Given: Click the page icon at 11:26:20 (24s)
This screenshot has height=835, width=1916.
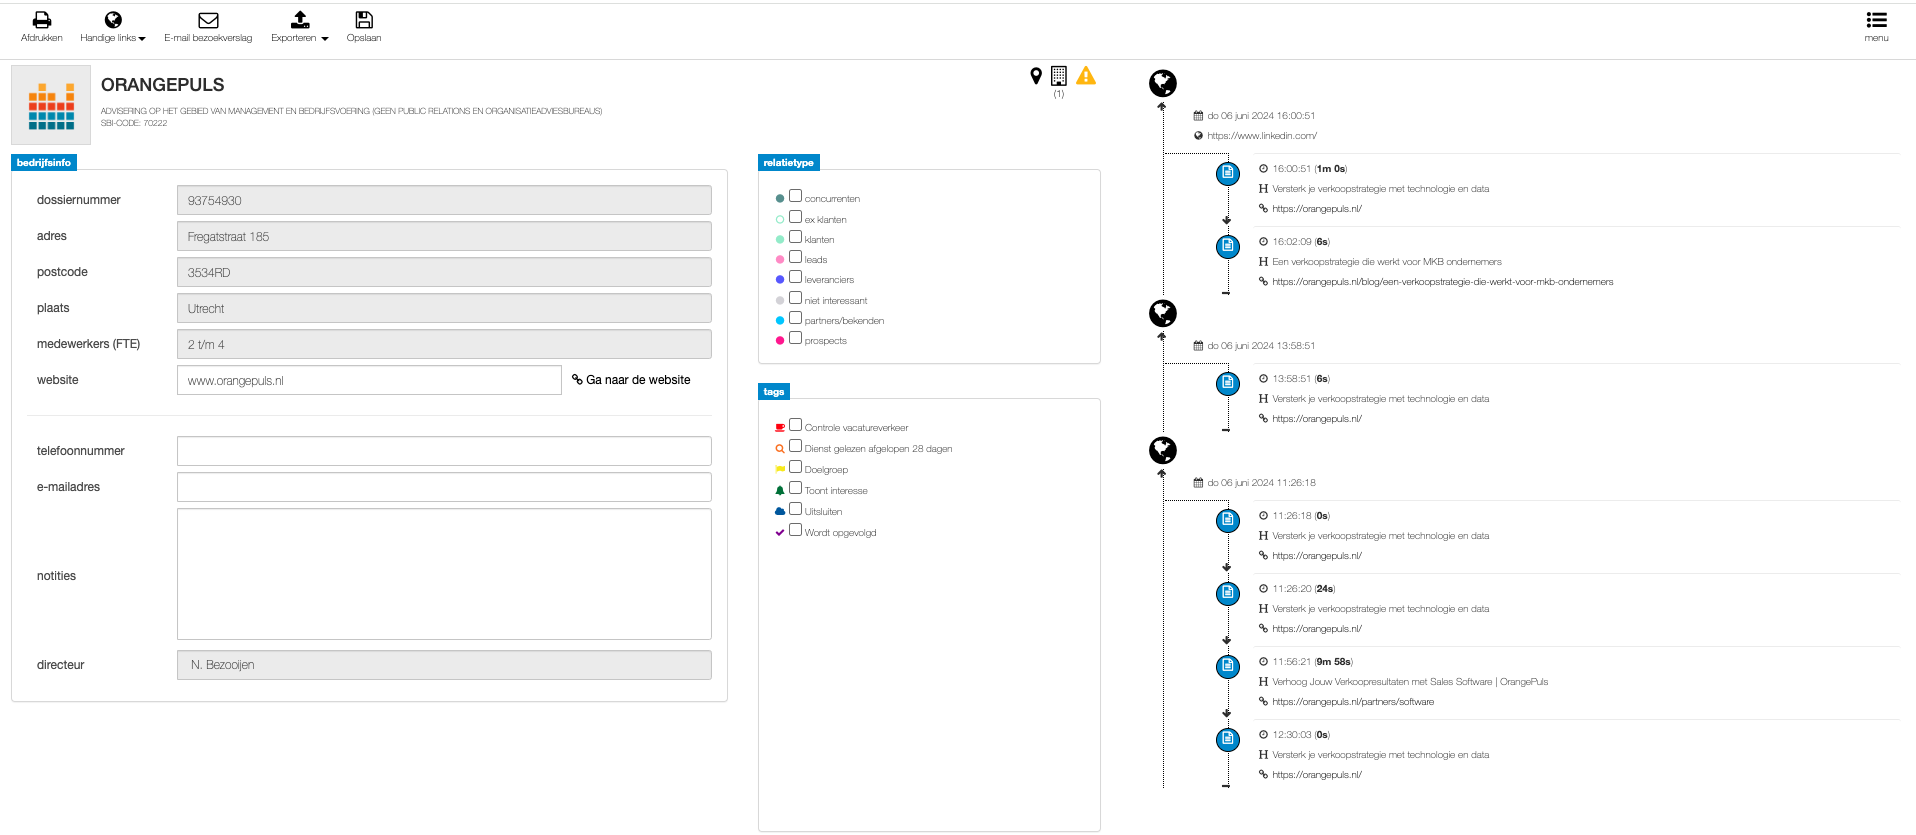Looking at the screenshot, I should [x=1227, y=593].
